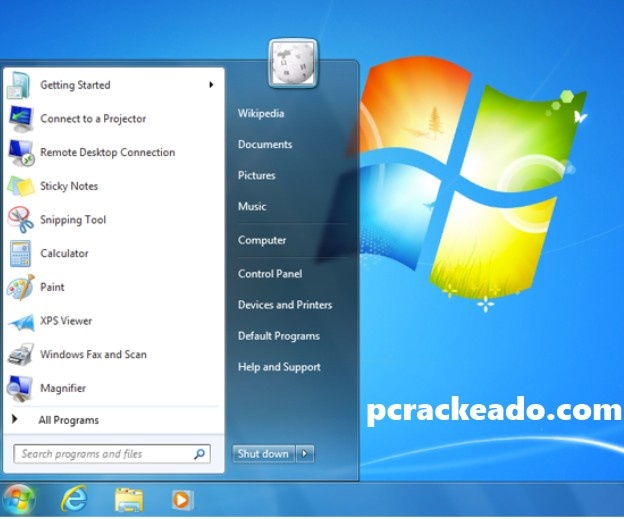
Task: Open Help and Support link
Action: pos(279,367)
